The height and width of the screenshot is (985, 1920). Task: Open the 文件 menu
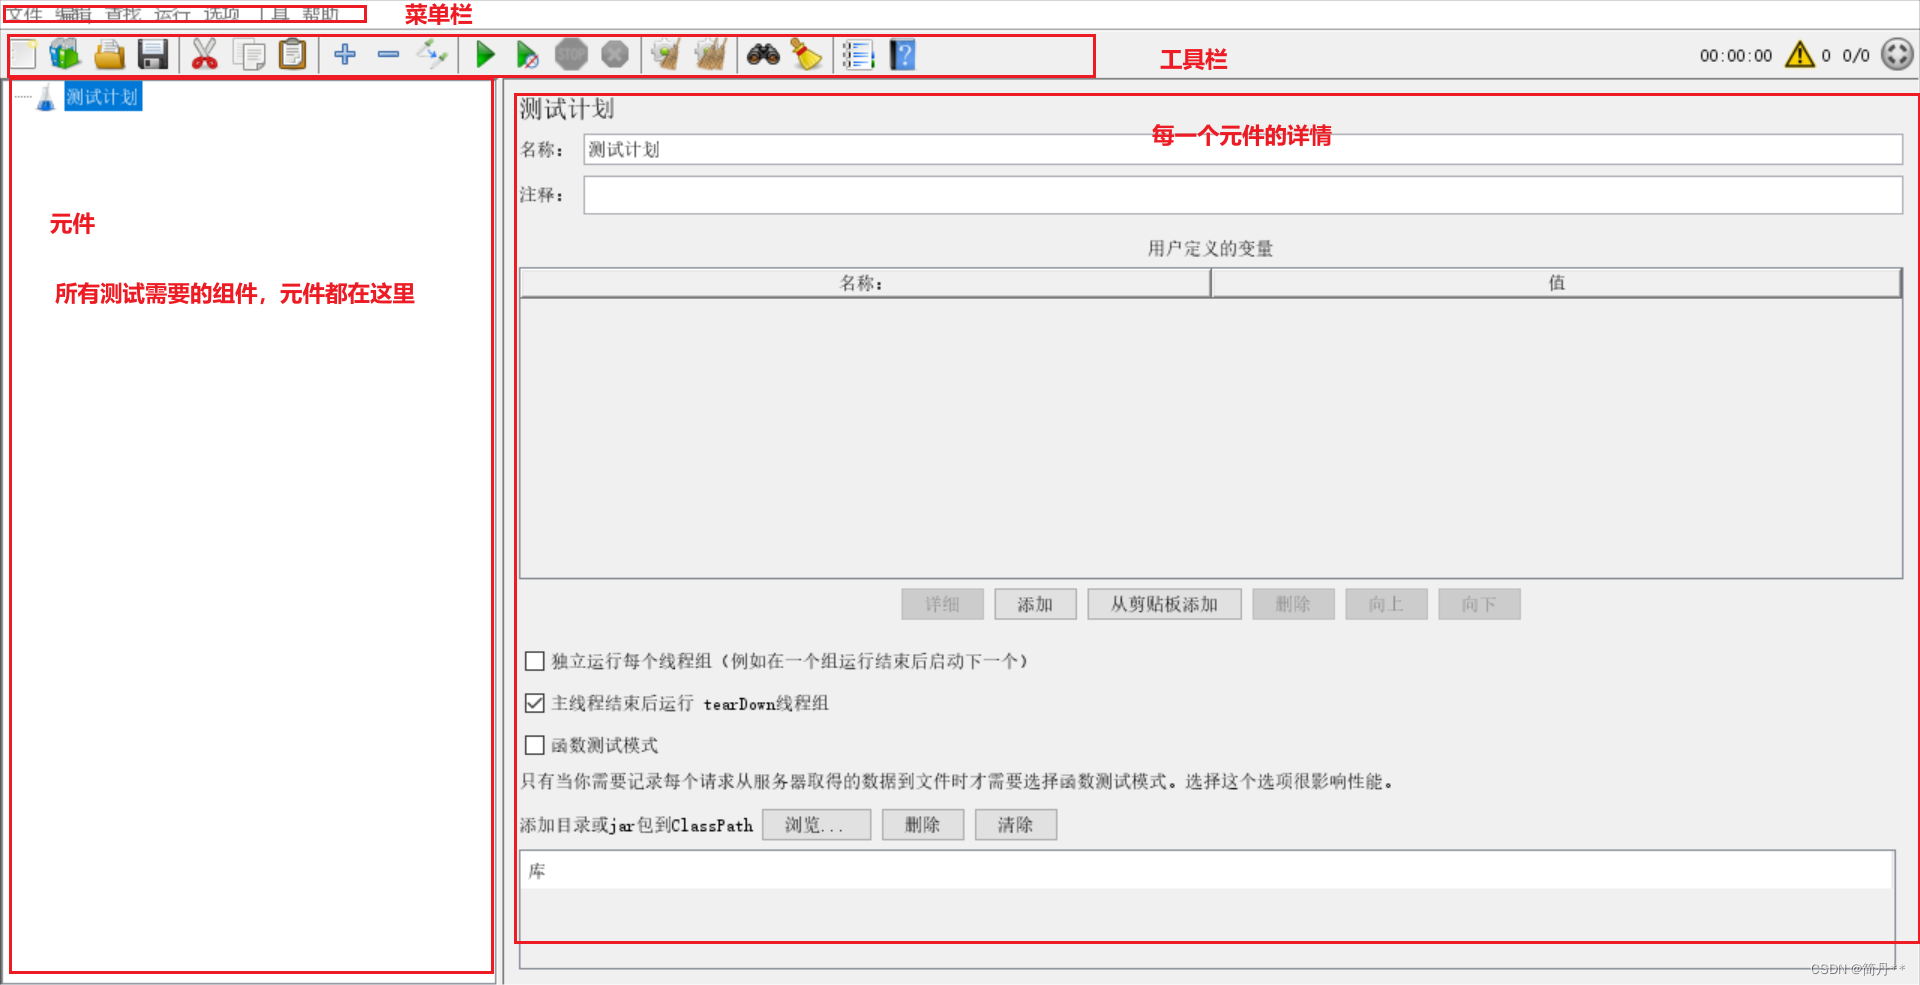24,14
